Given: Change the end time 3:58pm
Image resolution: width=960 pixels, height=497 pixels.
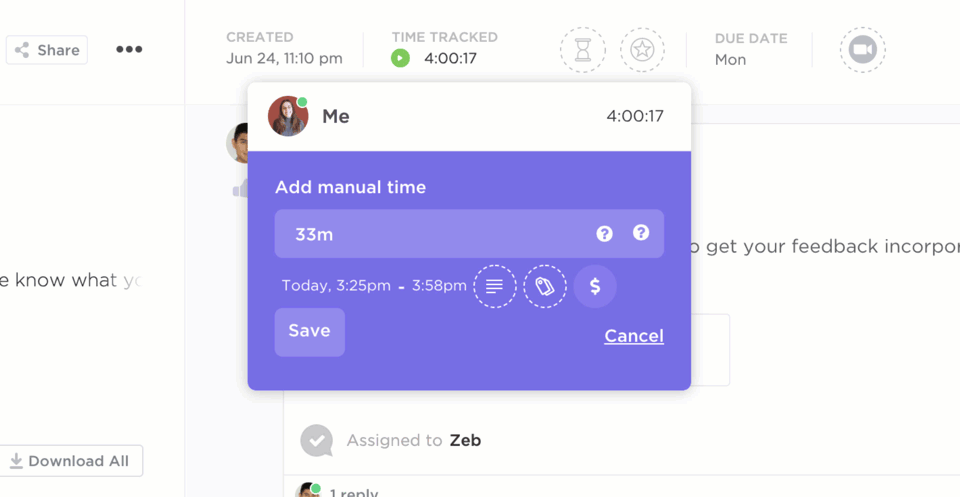Looking at the screenshot, I should pyautogui.click(x=439, y=286).
